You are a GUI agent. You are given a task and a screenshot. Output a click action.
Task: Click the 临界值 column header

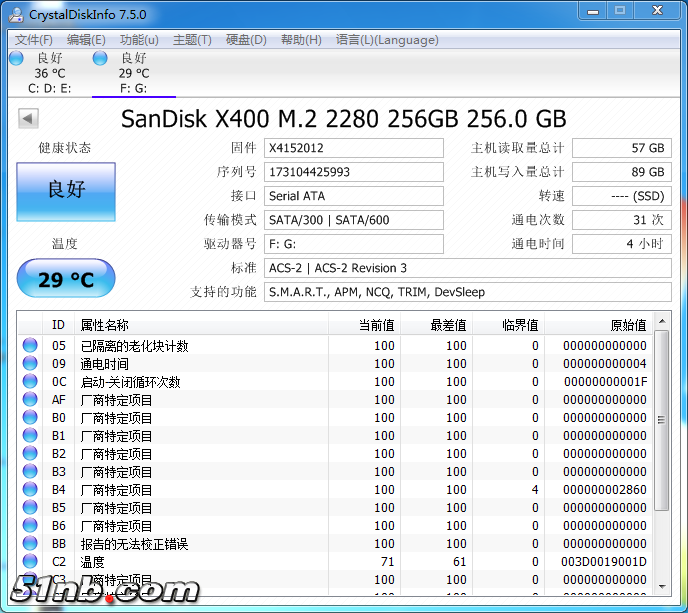(509, 325)
